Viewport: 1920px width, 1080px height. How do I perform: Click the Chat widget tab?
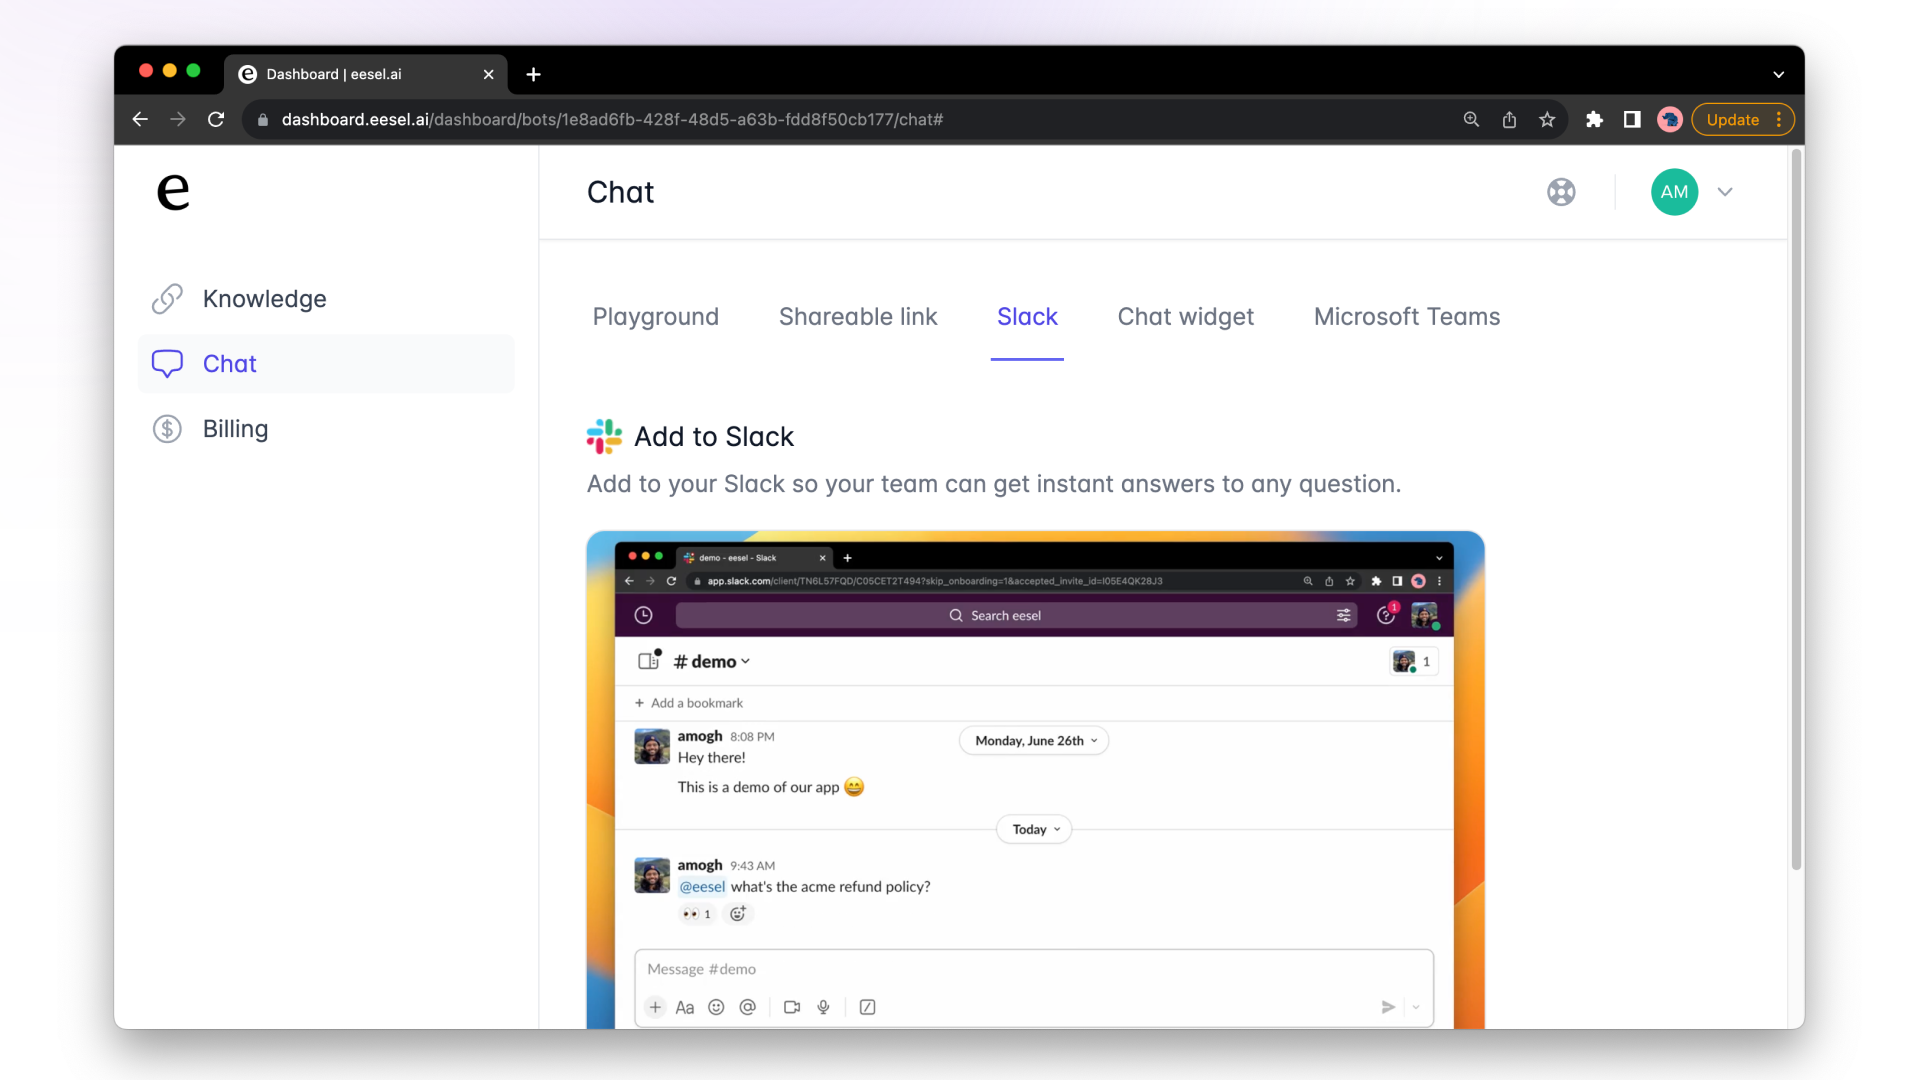point(1184,316)
